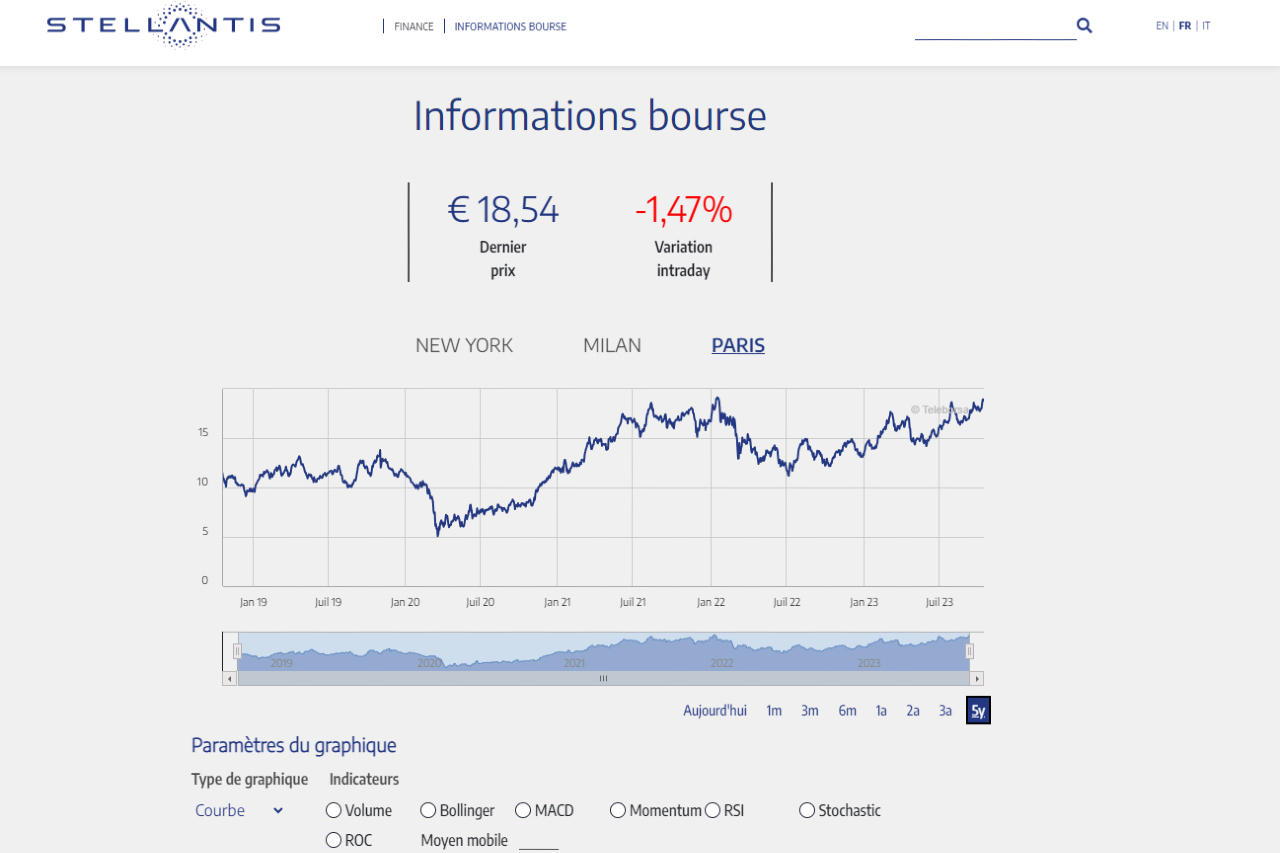Select the Aujourd'hui time range
Image resolution: width=1280 pixels, height=853 pixels.
(715, 710)
